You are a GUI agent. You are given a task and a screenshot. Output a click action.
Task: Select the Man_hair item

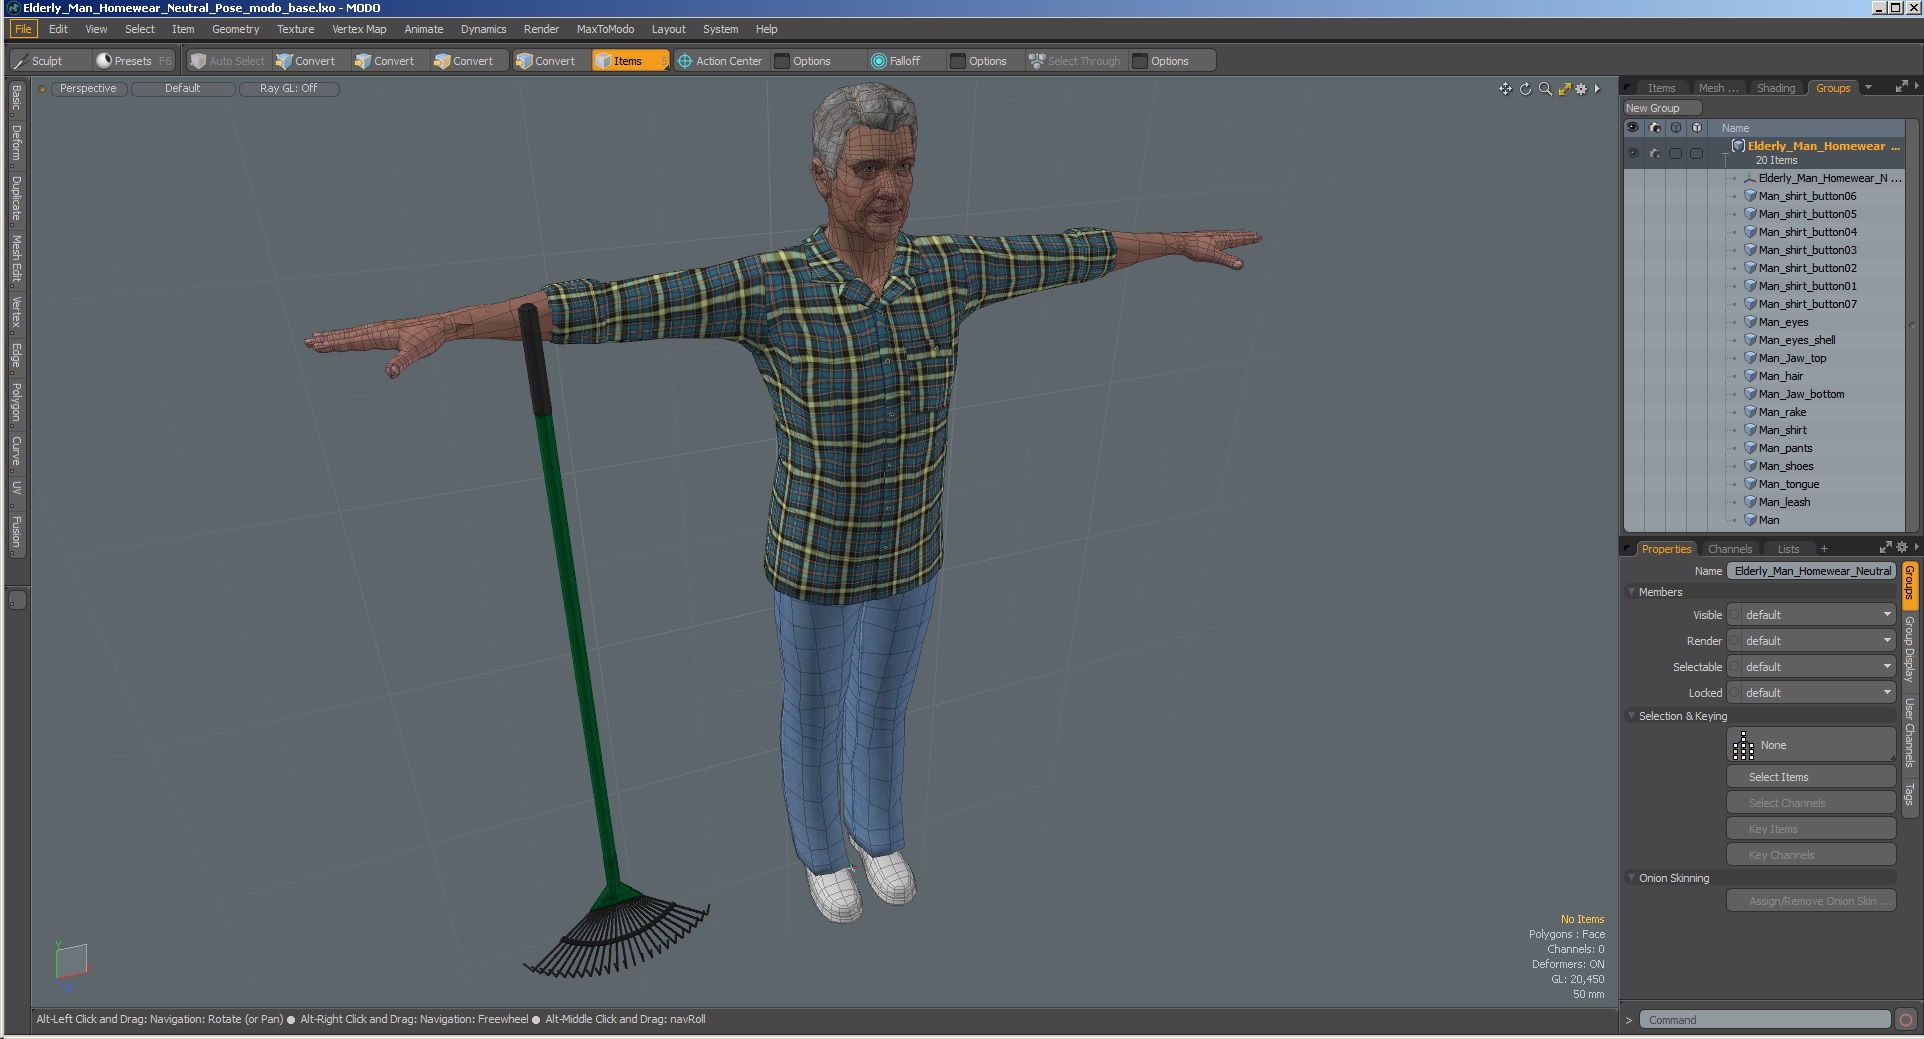1781,376
